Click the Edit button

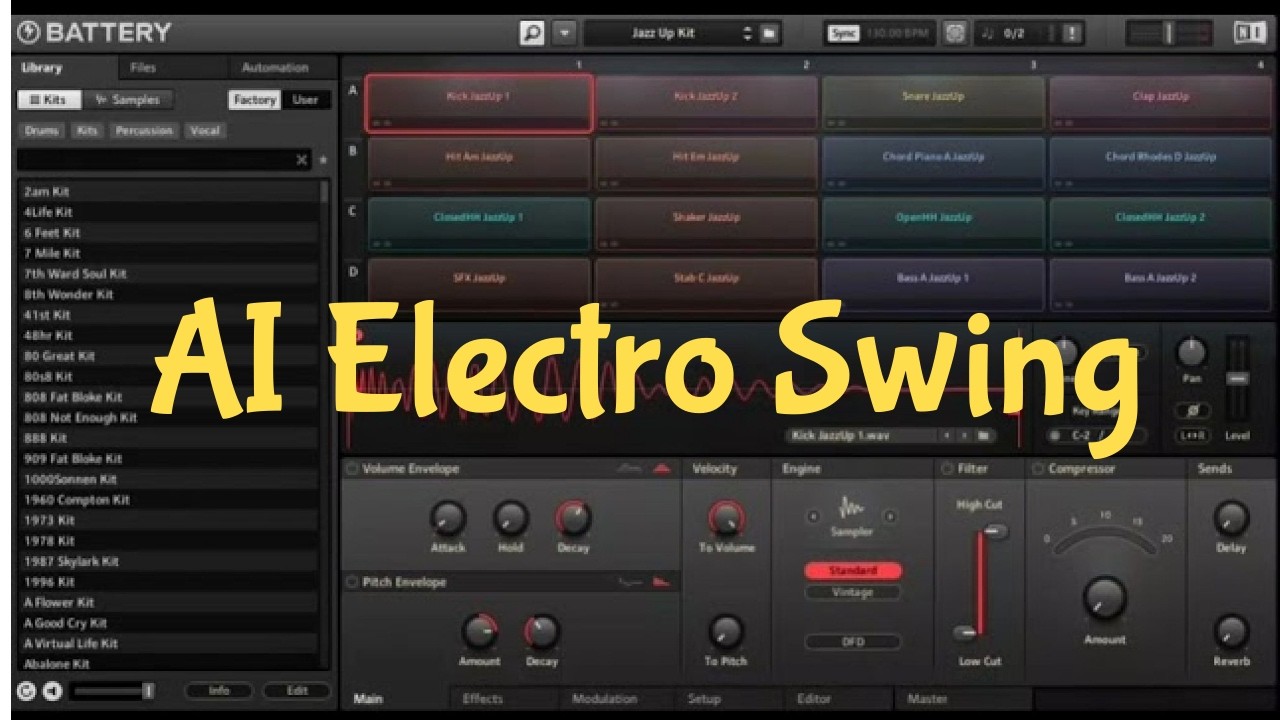(x=297, y=691)
